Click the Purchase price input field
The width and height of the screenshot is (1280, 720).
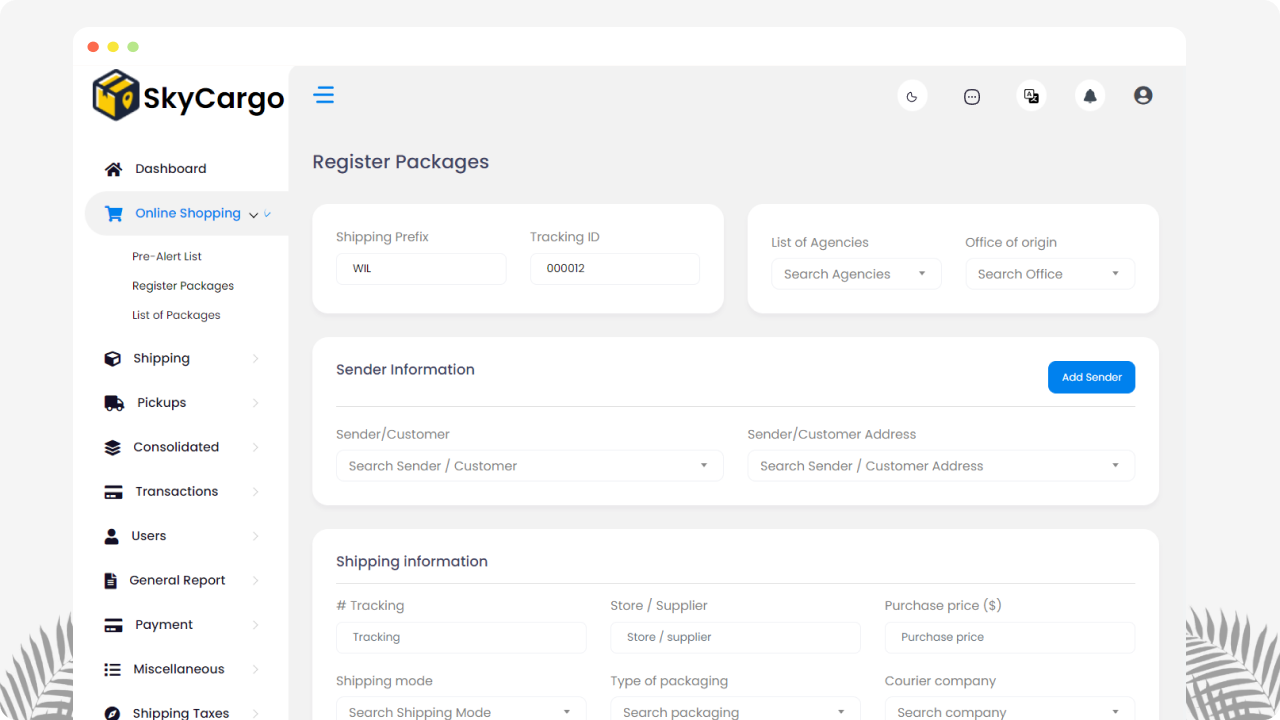click(1009, 637)
